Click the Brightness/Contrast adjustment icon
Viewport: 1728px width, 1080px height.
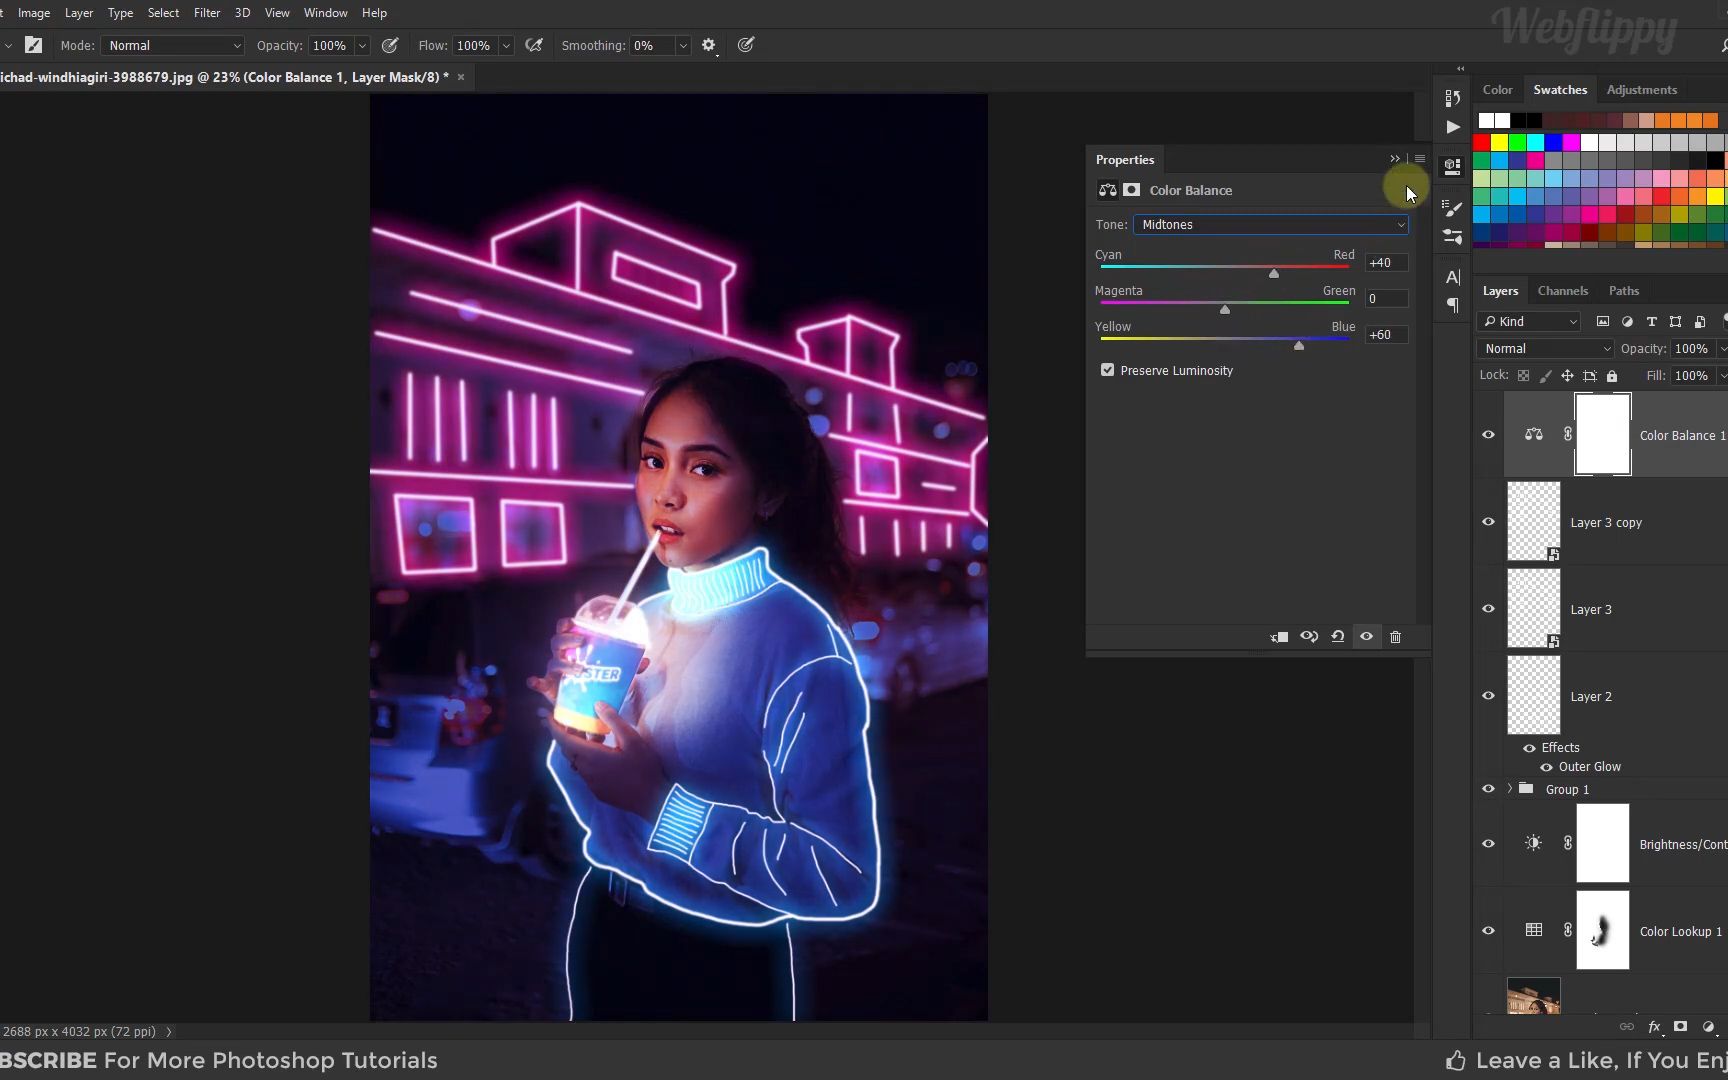[1533, 843]
